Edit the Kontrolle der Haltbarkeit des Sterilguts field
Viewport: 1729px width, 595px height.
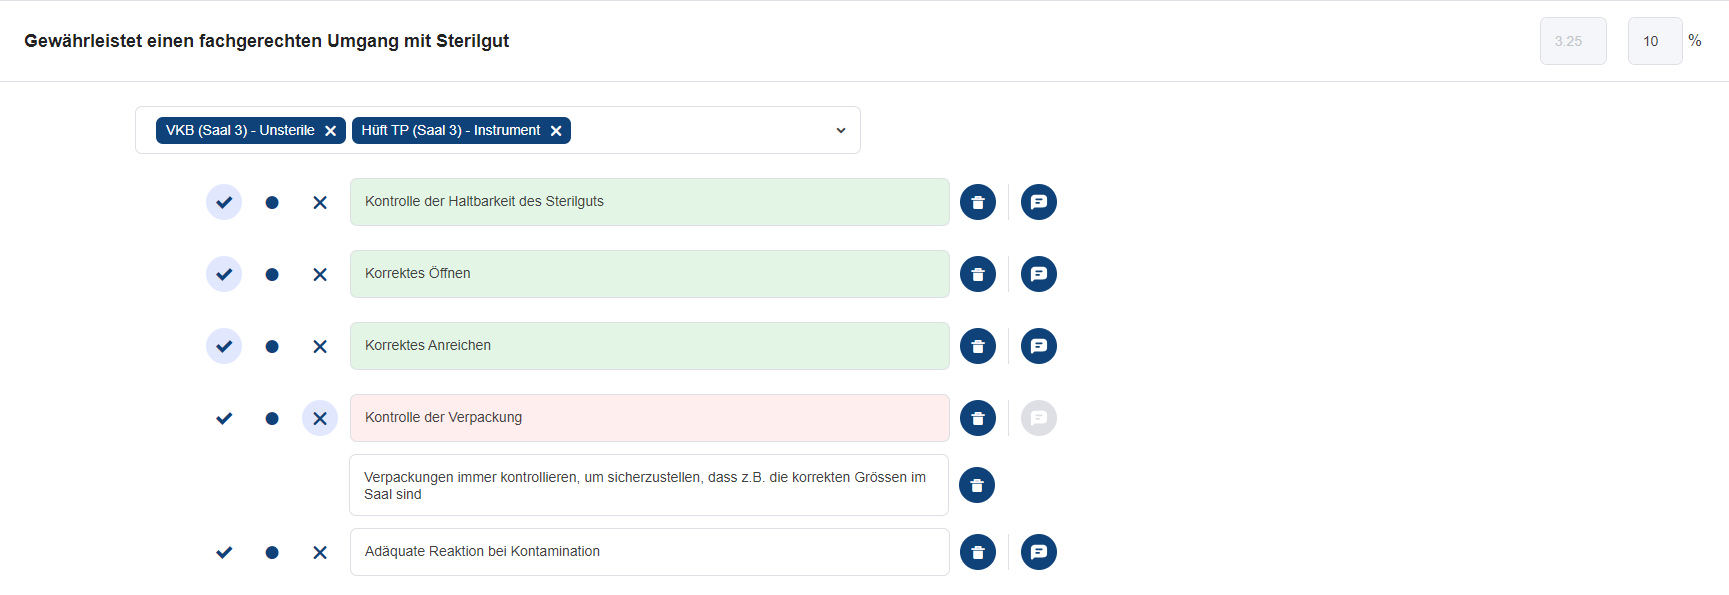pyautogui.click(x=650, y=202)
